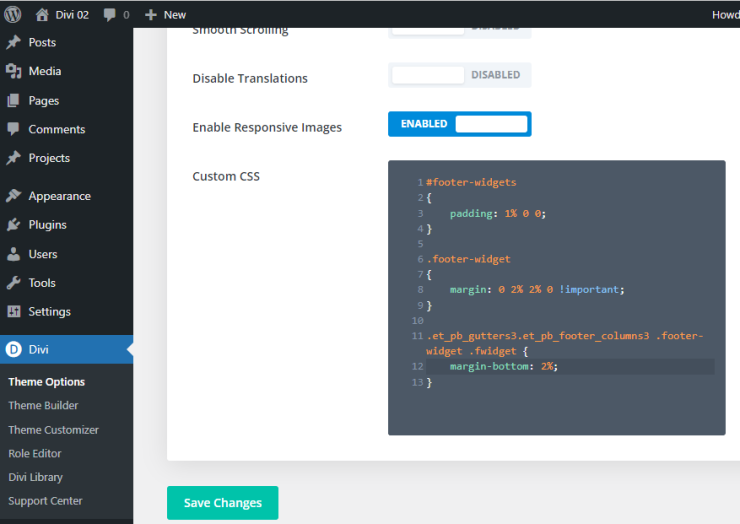Click line number 13 in CSS editor
The width and height of the screenshot is (740, 524).
418,382
